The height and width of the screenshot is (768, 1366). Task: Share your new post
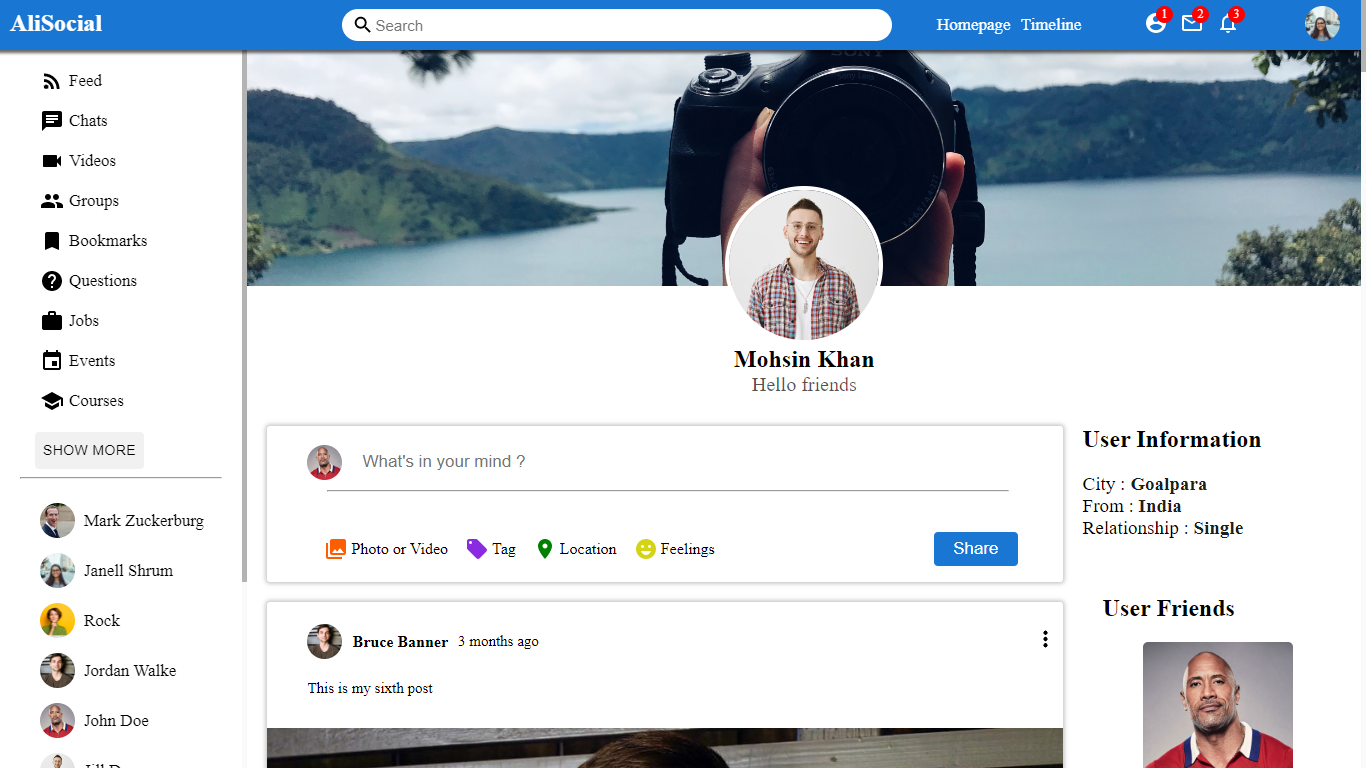click(975, 548)
